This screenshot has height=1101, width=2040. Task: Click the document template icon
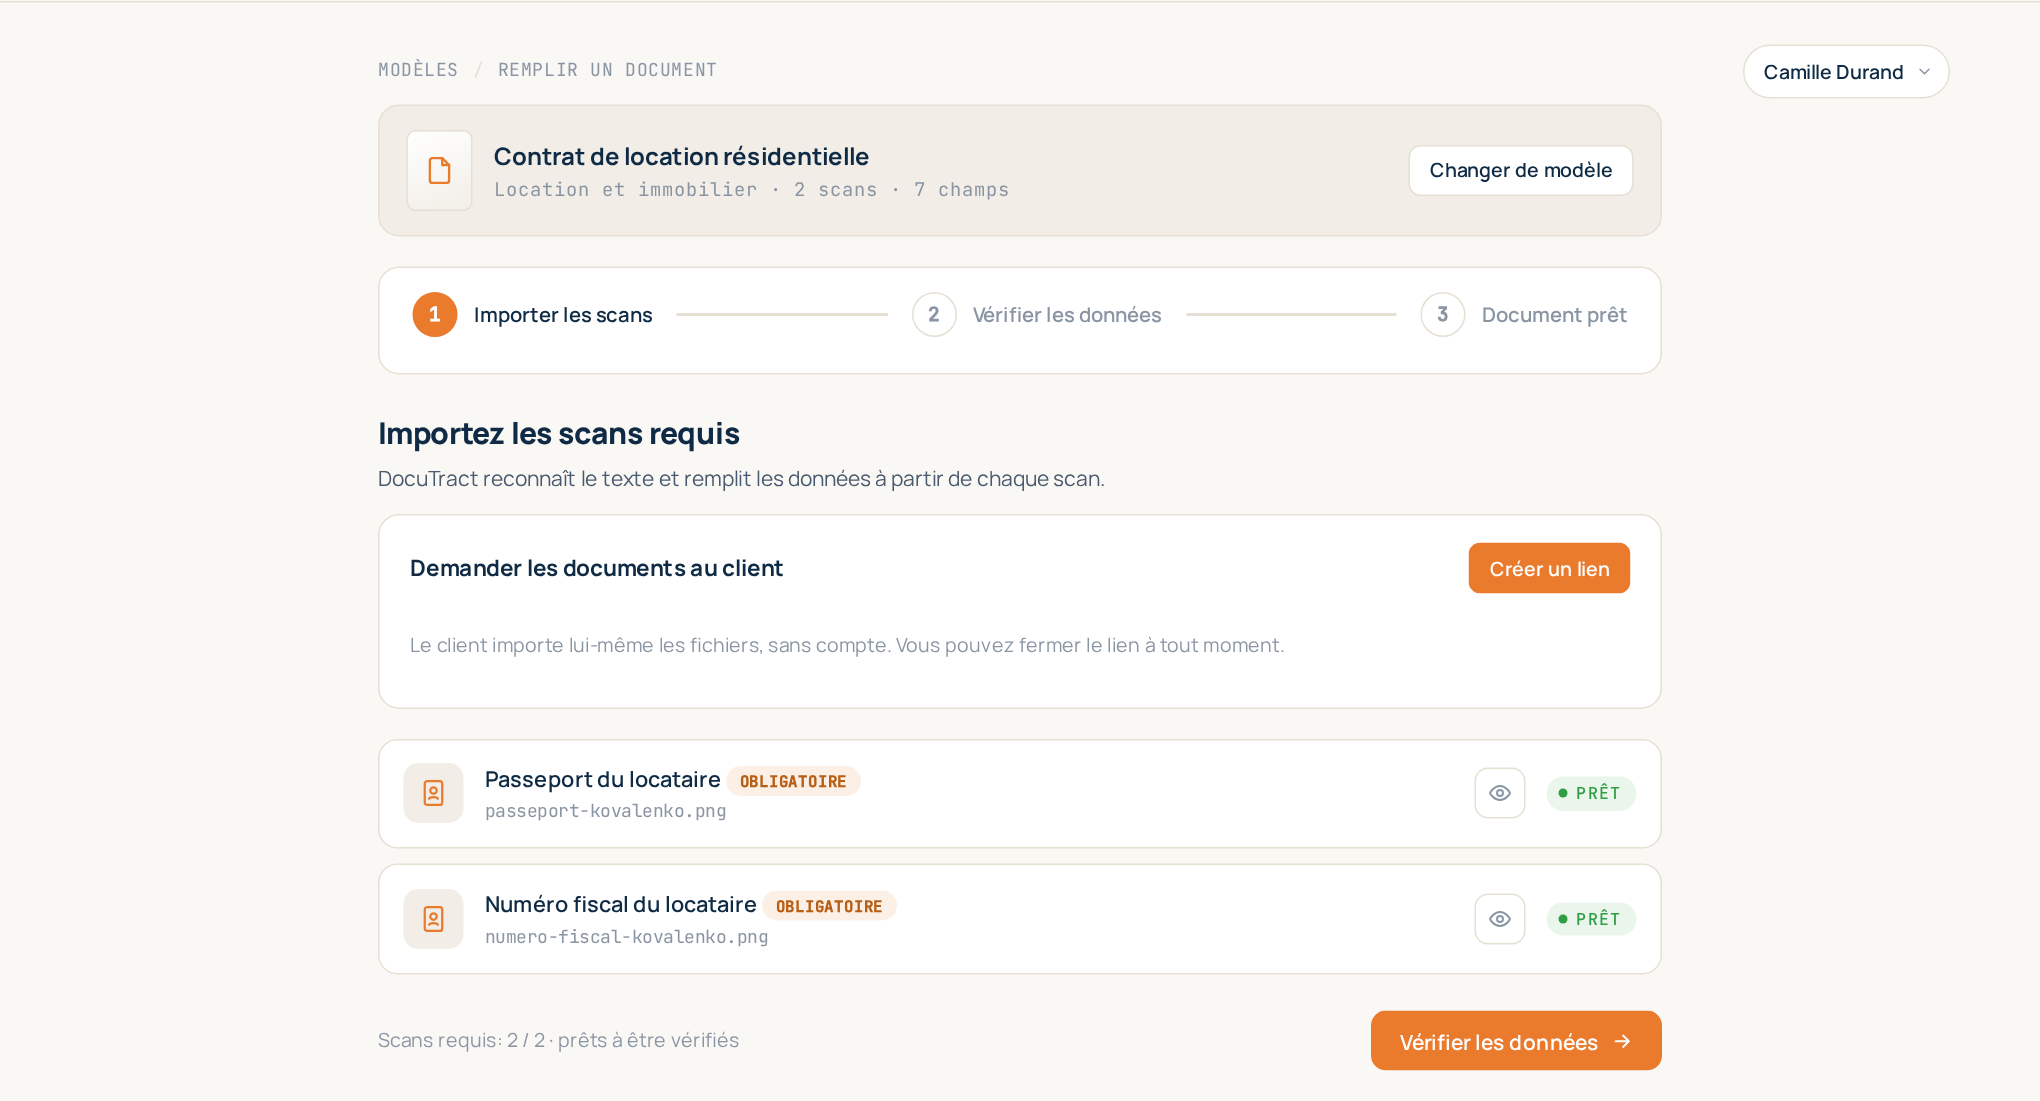439,170
